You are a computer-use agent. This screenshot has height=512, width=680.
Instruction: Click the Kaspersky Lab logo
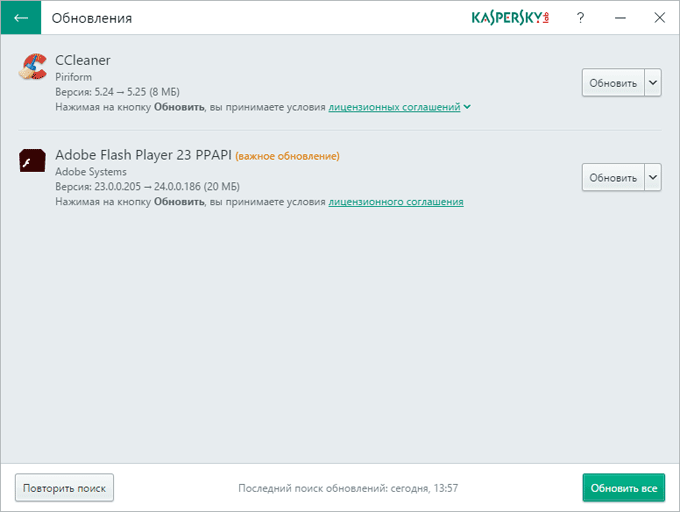coord(510,18)
